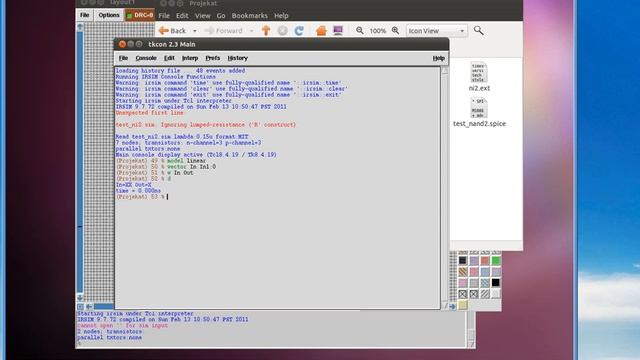This screenshot has width=640, height=360.
Task: Click the DRC=0 status button
Action: click(x=140, y=15)
